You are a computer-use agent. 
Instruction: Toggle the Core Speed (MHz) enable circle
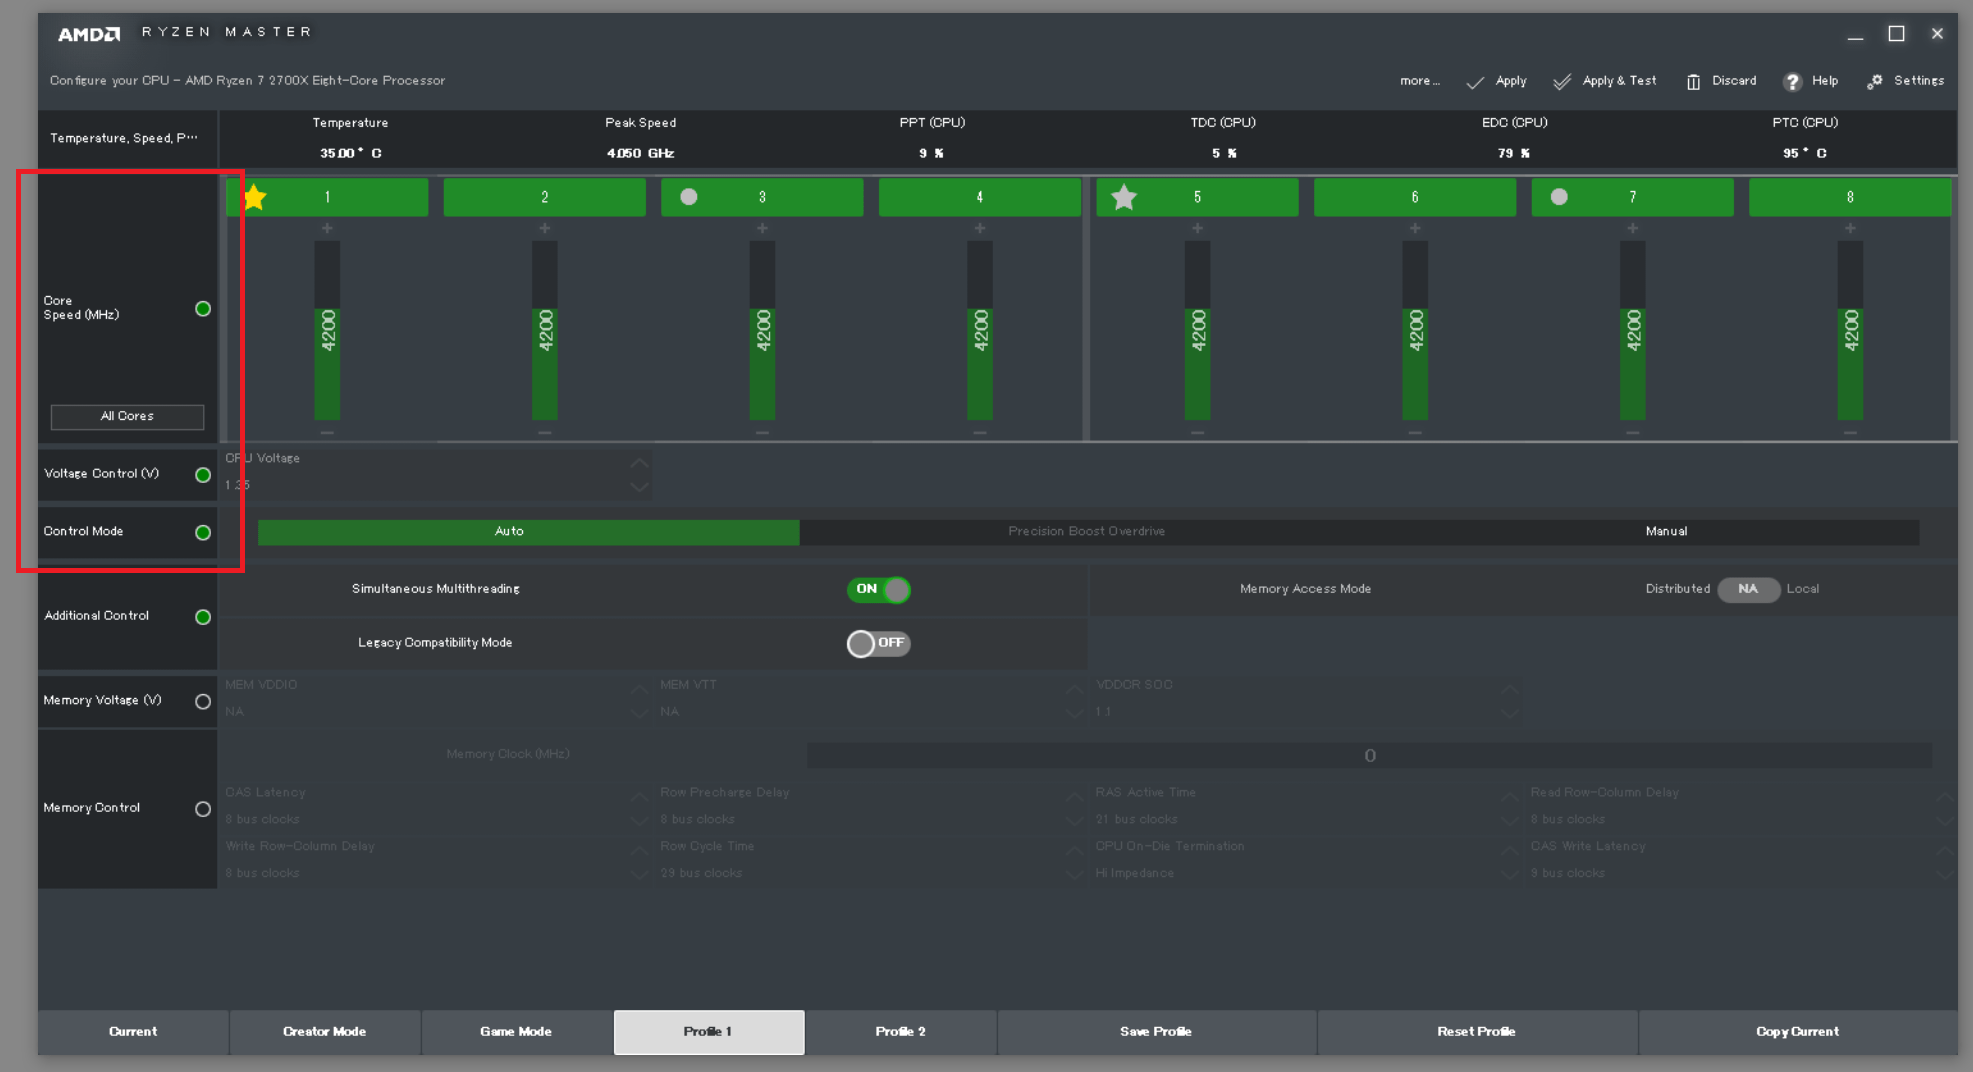(x=203, y=309)
